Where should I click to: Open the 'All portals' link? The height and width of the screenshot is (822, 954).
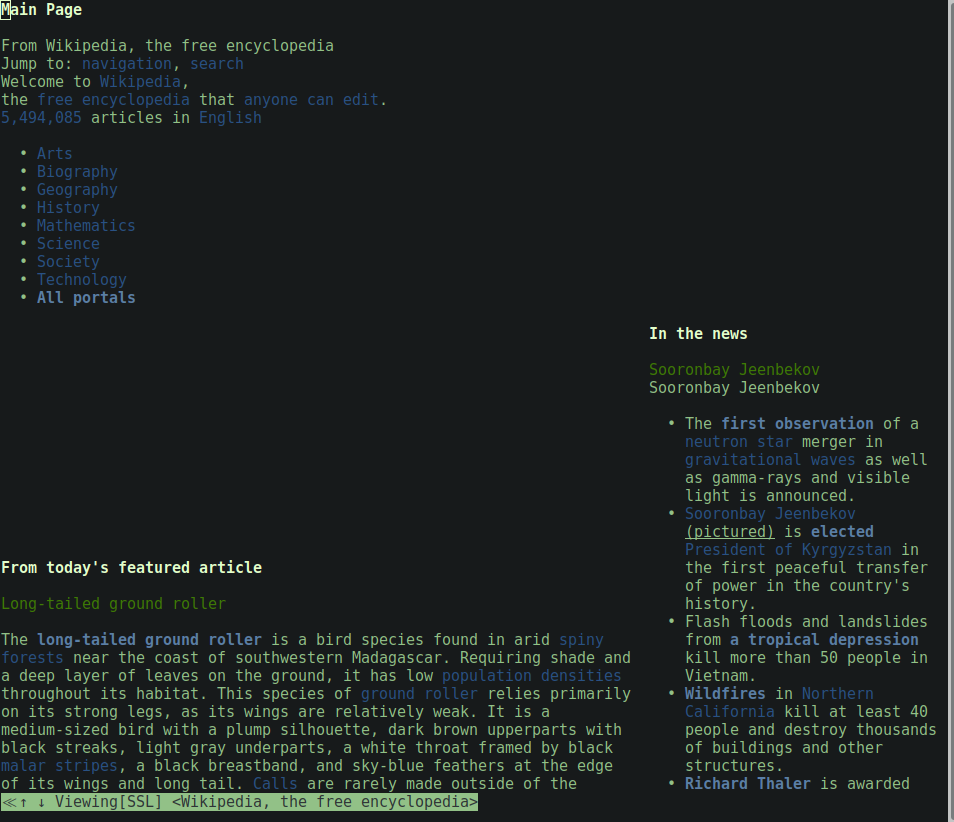tap(86, 298)
